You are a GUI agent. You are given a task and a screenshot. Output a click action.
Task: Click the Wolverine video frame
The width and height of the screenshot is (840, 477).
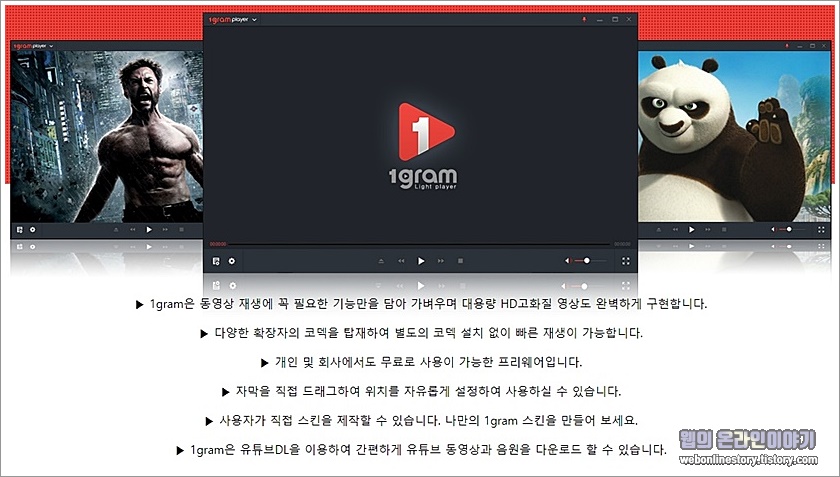coord(107,137)
